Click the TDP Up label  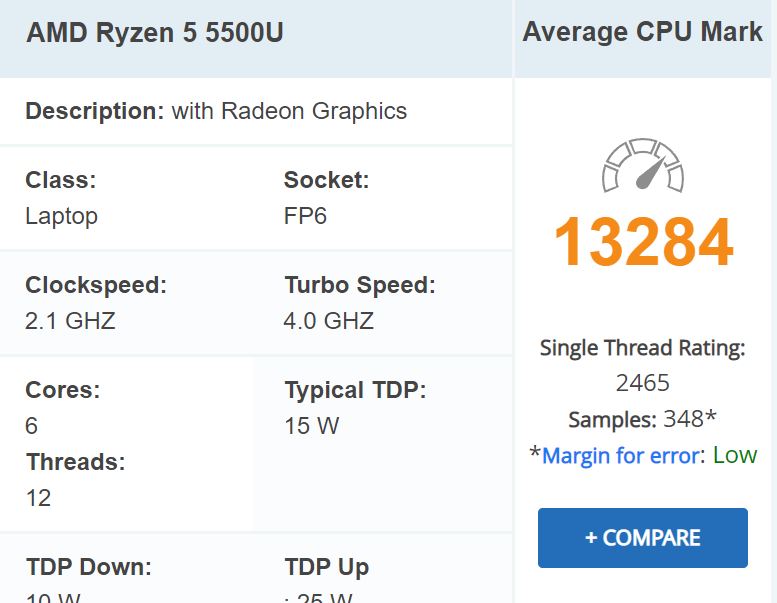point(327,568)
